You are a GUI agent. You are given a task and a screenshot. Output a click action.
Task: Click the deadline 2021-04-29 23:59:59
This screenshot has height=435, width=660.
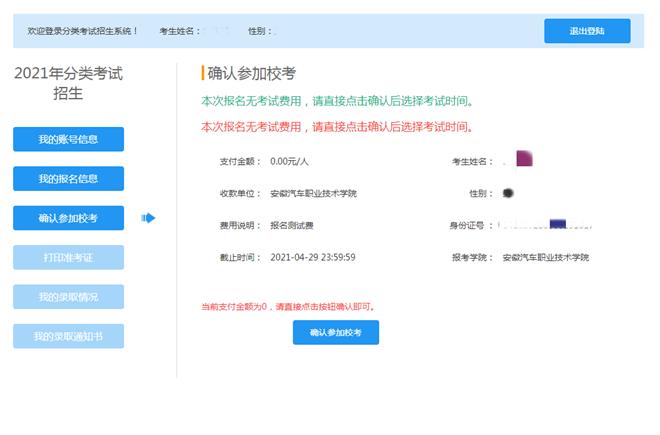pyautogui.click(x=313, y=257)
